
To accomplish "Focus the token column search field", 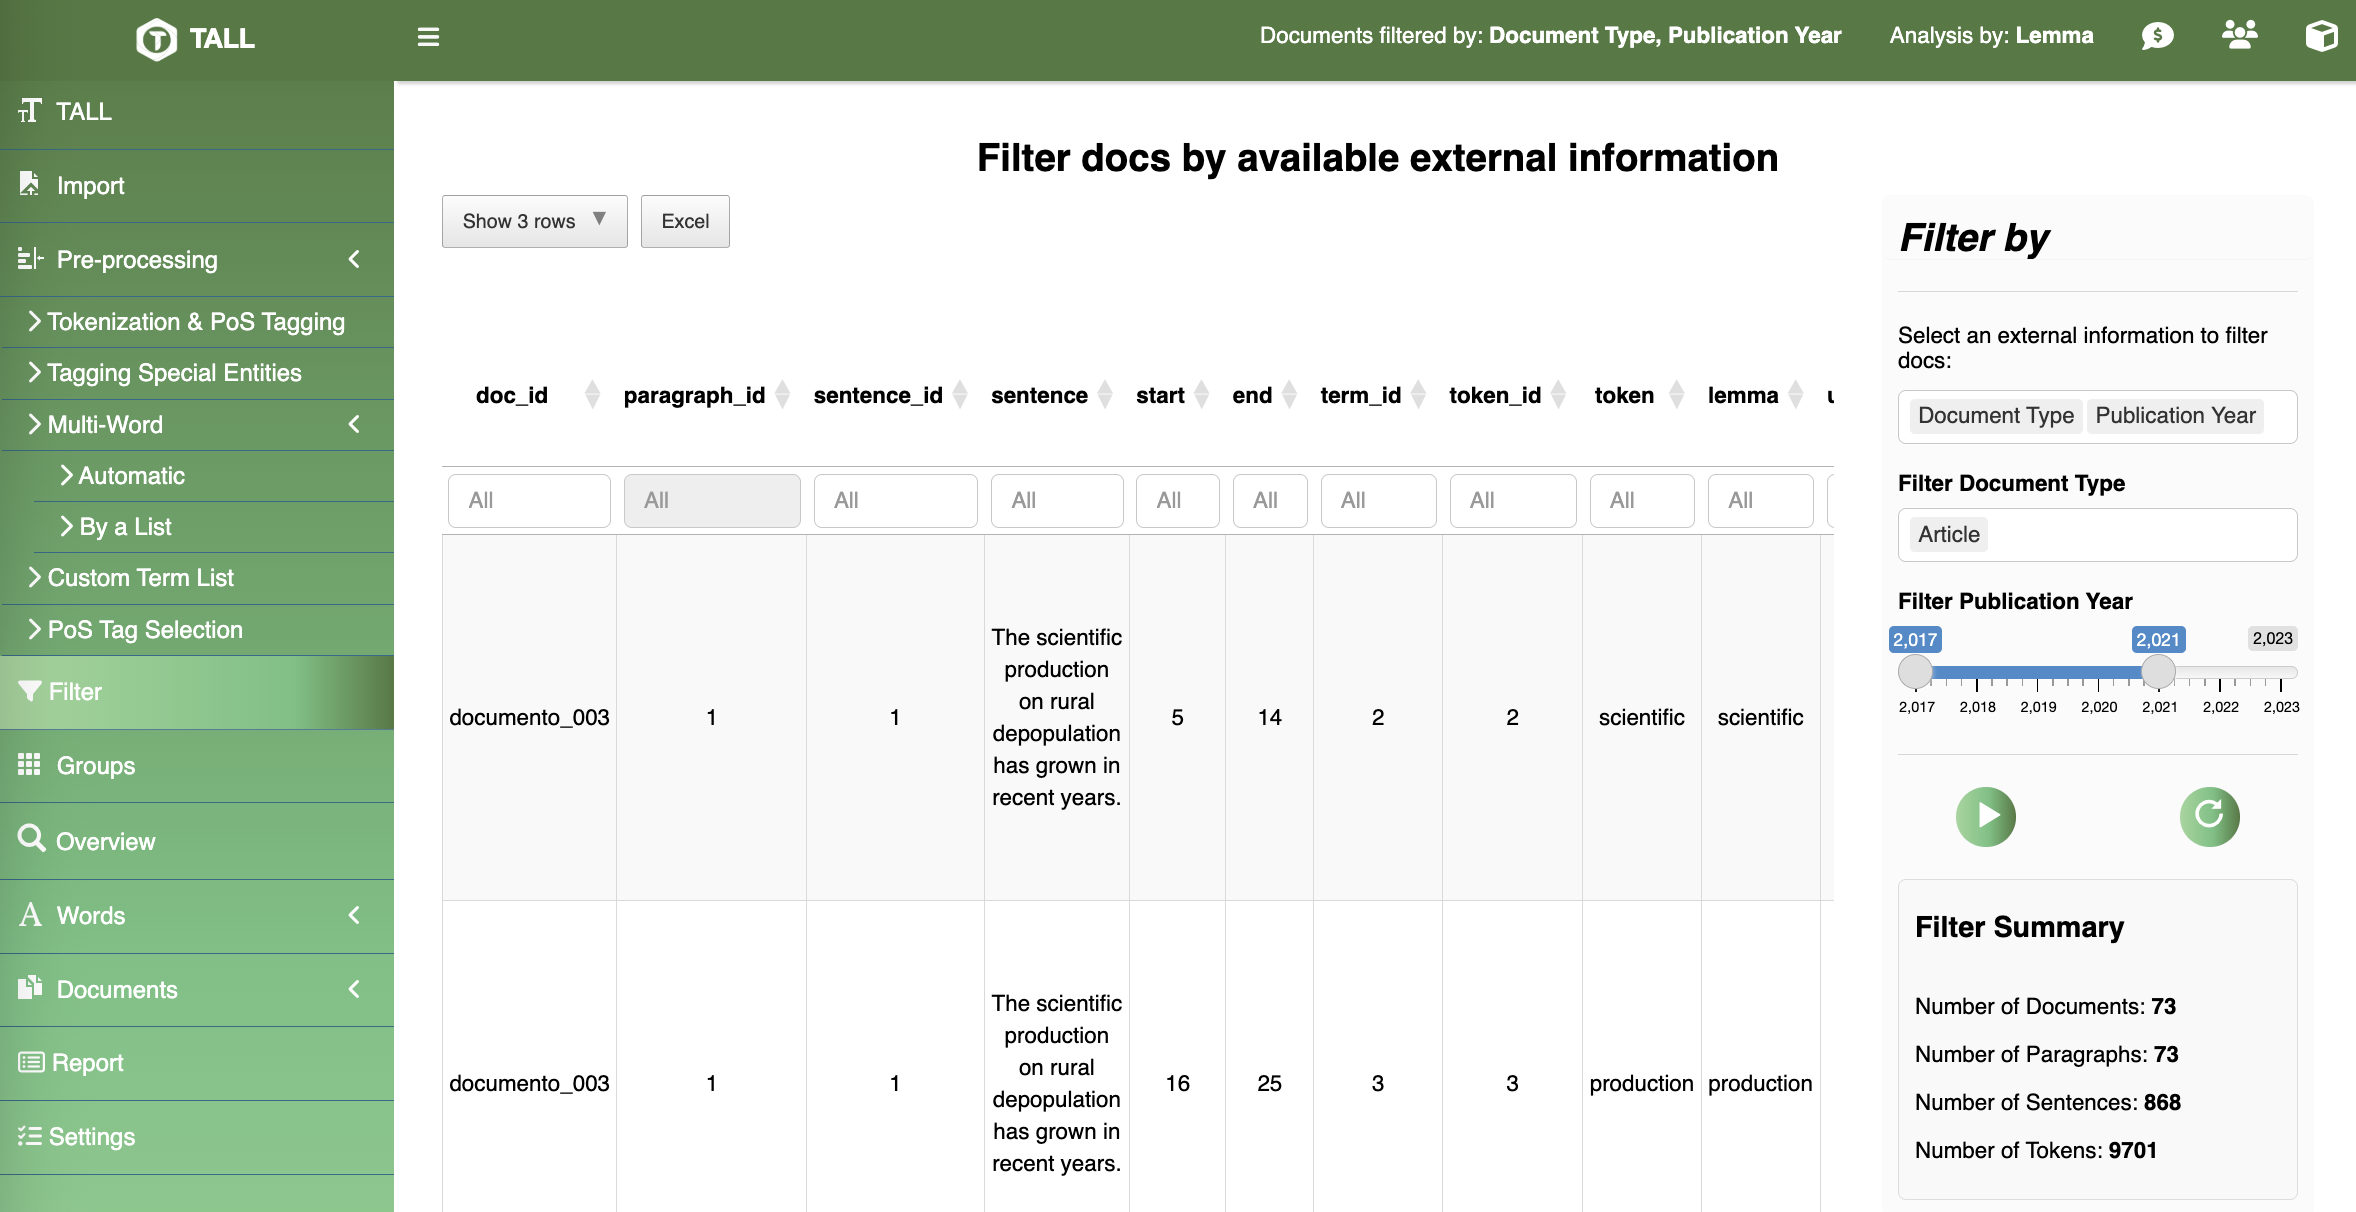I will (x=1642, y=500).
